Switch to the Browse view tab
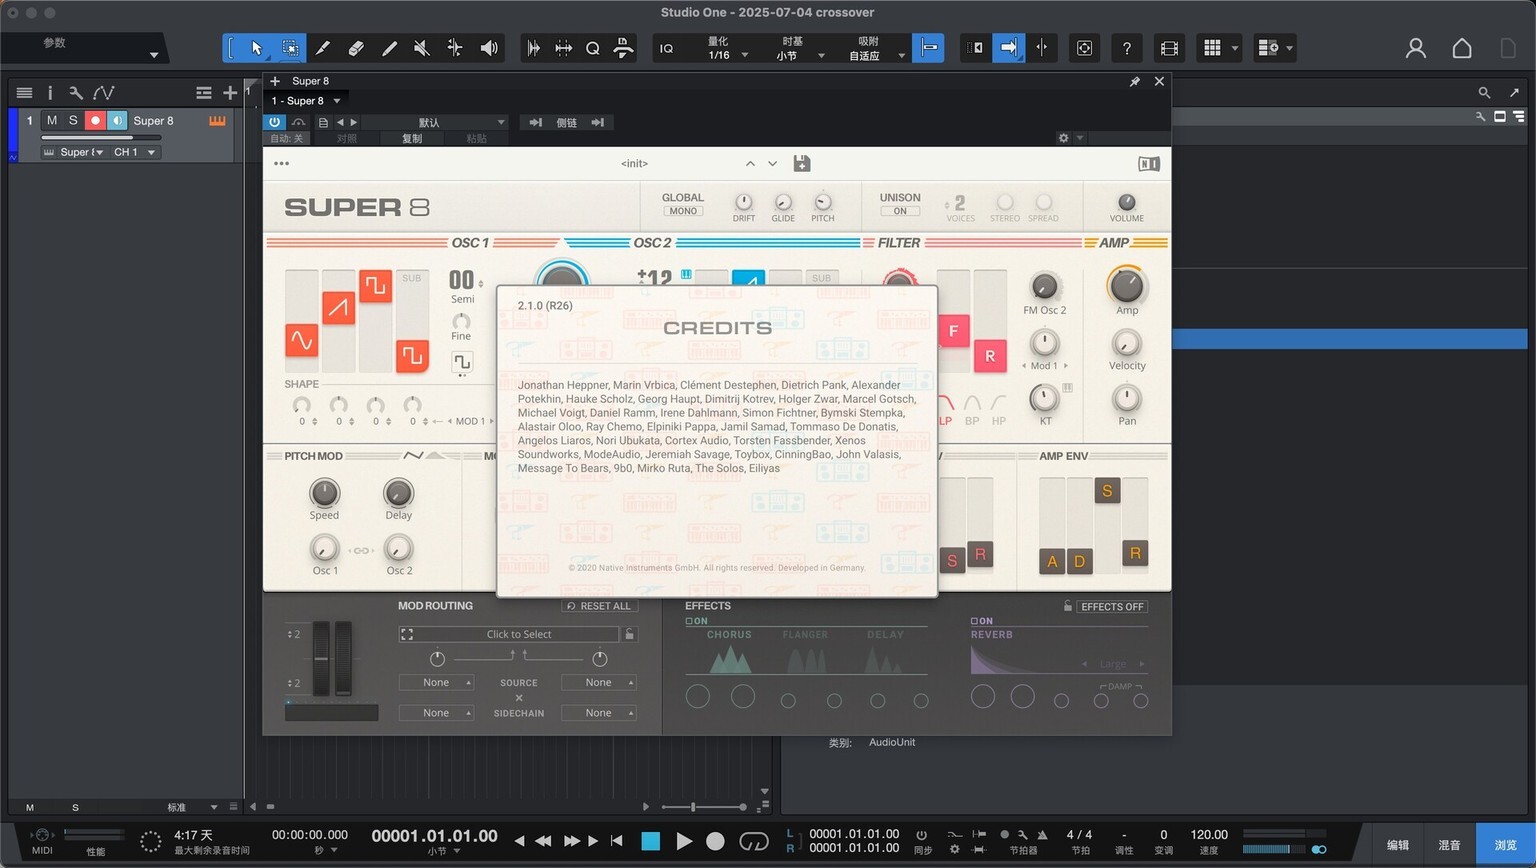 1505,845
